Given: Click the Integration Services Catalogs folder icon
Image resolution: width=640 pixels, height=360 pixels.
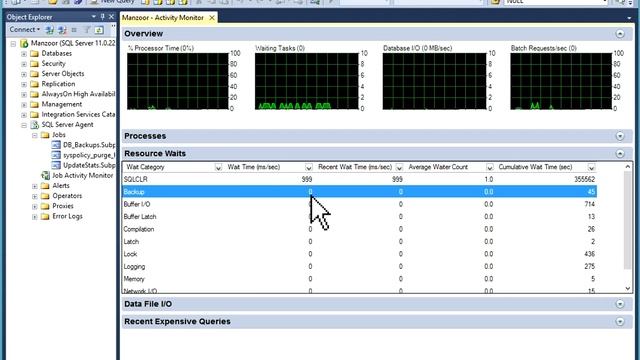Looking at the screenshot, I should click(35, 115).
